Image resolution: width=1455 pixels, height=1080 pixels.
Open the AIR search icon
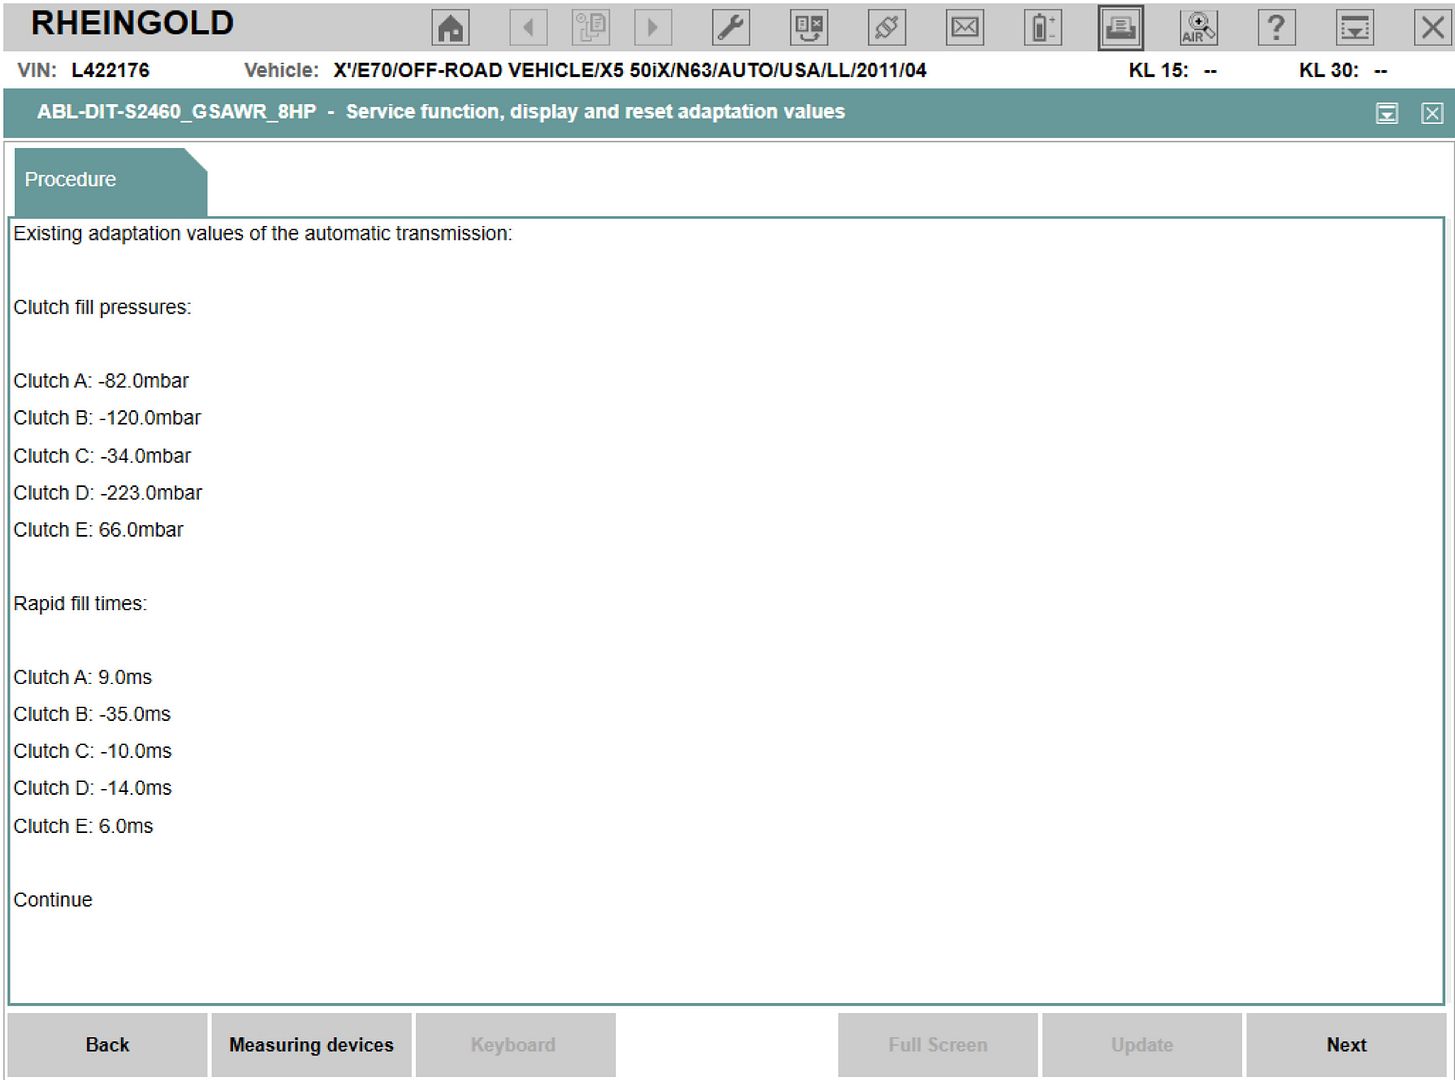(x=1198, y=27)
